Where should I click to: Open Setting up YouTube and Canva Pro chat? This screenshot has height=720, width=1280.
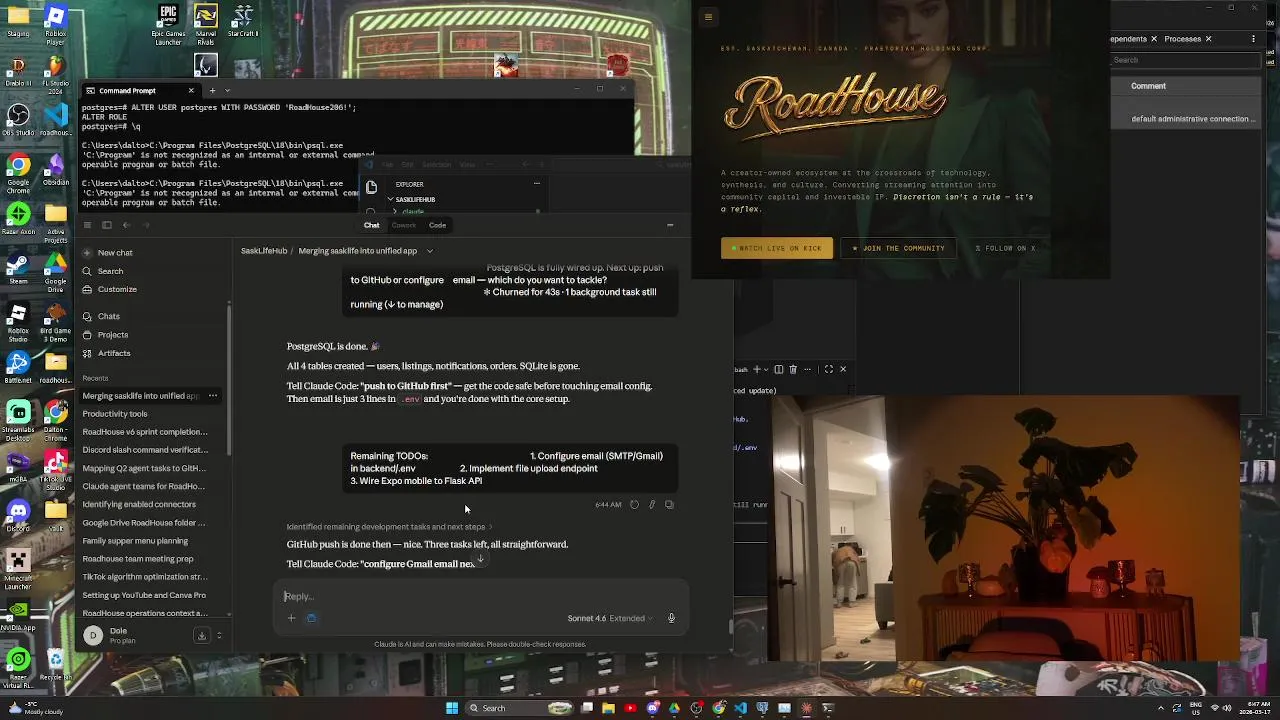pos(144,596)
